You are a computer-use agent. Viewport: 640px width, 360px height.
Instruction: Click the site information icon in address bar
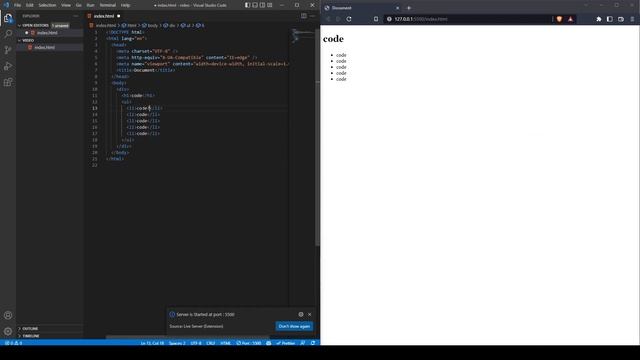[389, 19]
